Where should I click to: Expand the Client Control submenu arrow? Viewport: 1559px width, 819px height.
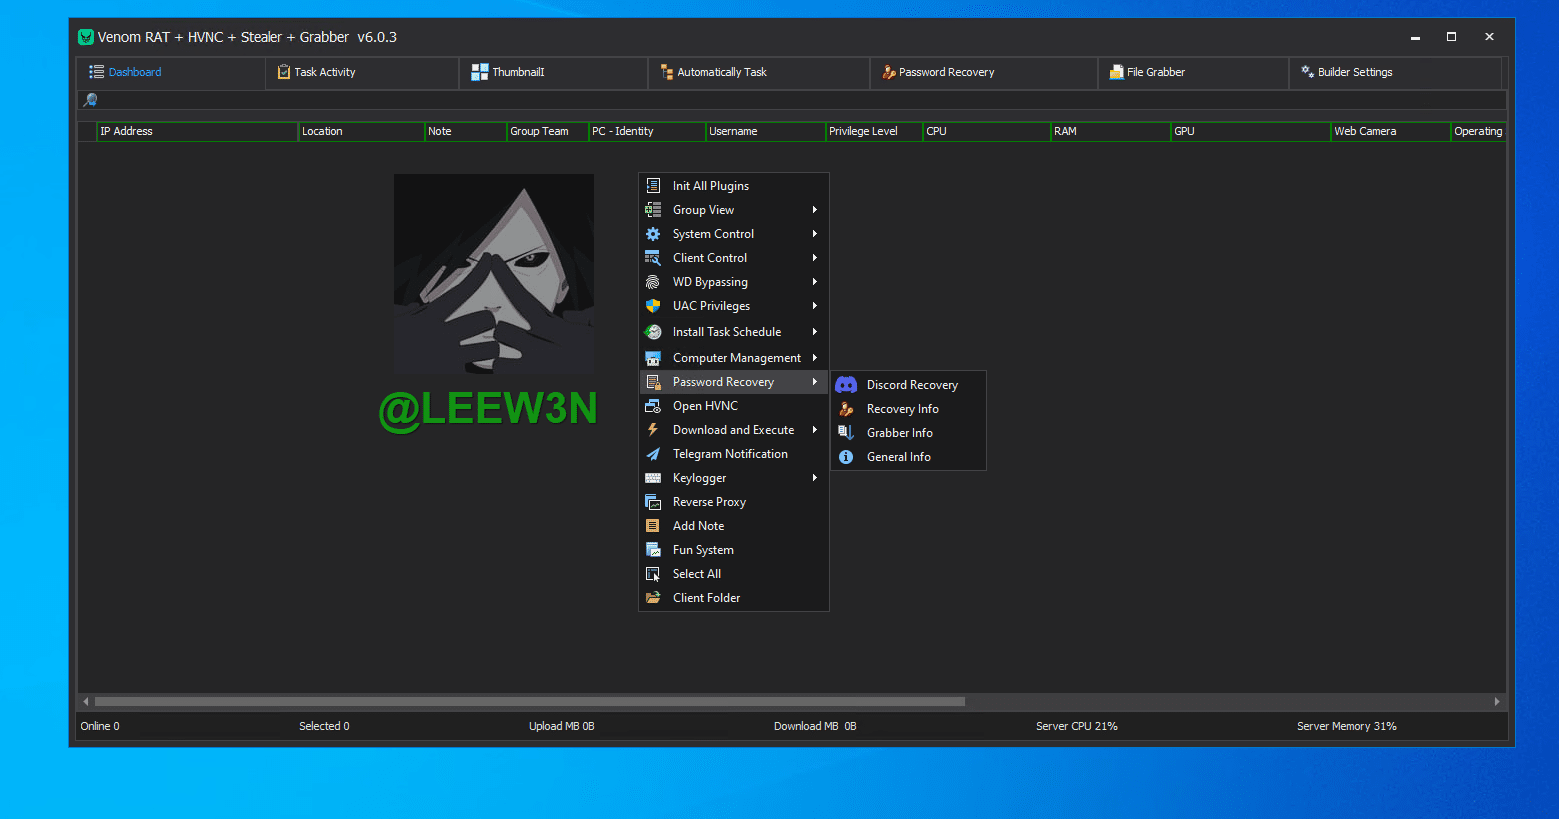point(815,258)
